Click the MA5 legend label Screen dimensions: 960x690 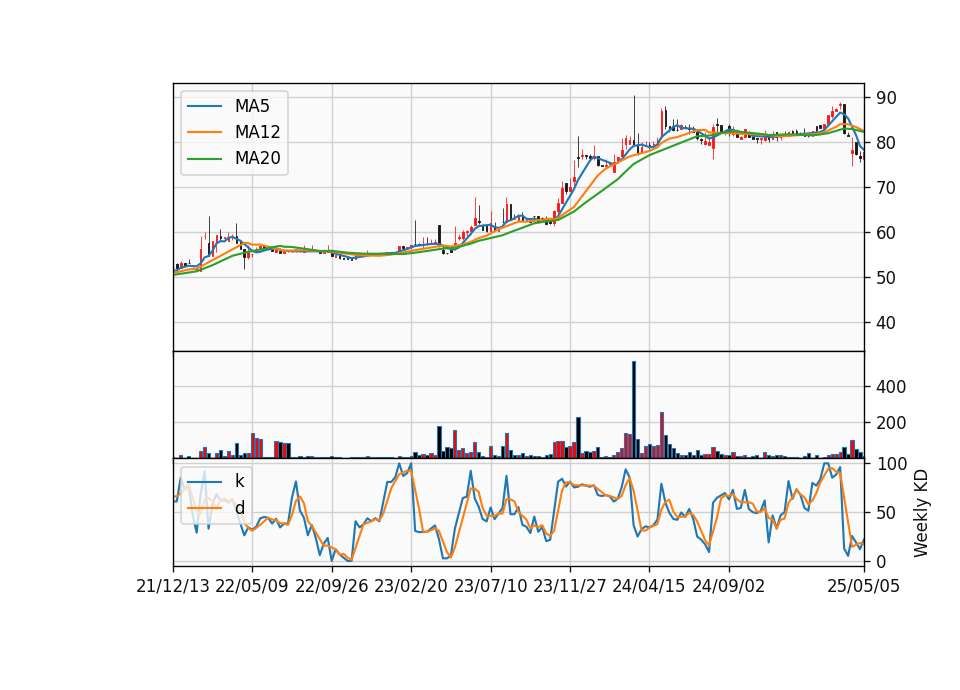coord(252,106)
